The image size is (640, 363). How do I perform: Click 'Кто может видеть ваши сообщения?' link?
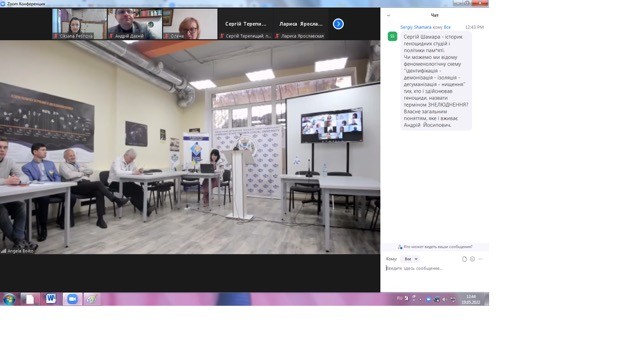coord(435,247)
